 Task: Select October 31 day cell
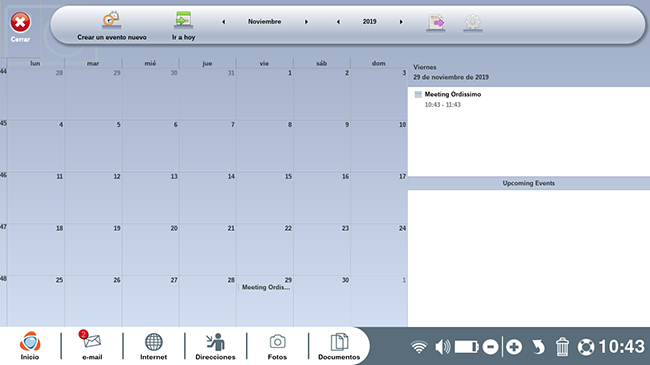(207, 94)
